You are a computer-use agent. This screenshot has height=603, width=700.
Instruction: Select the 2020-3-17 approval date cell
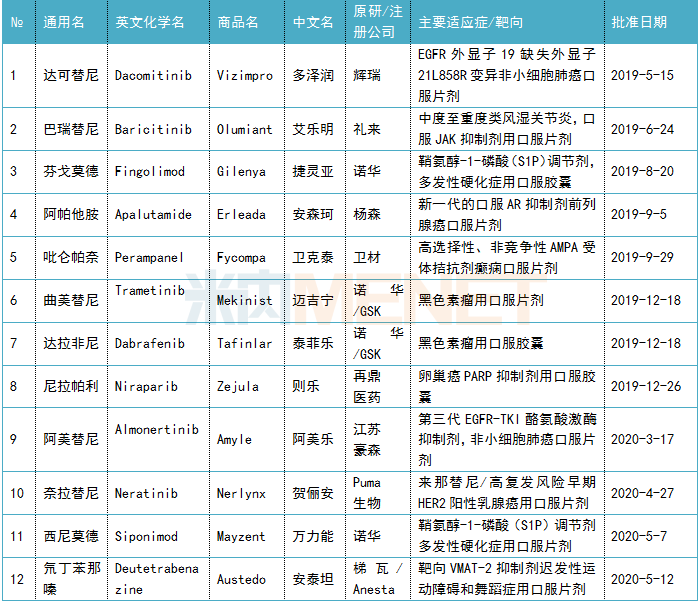coord(642,439)
